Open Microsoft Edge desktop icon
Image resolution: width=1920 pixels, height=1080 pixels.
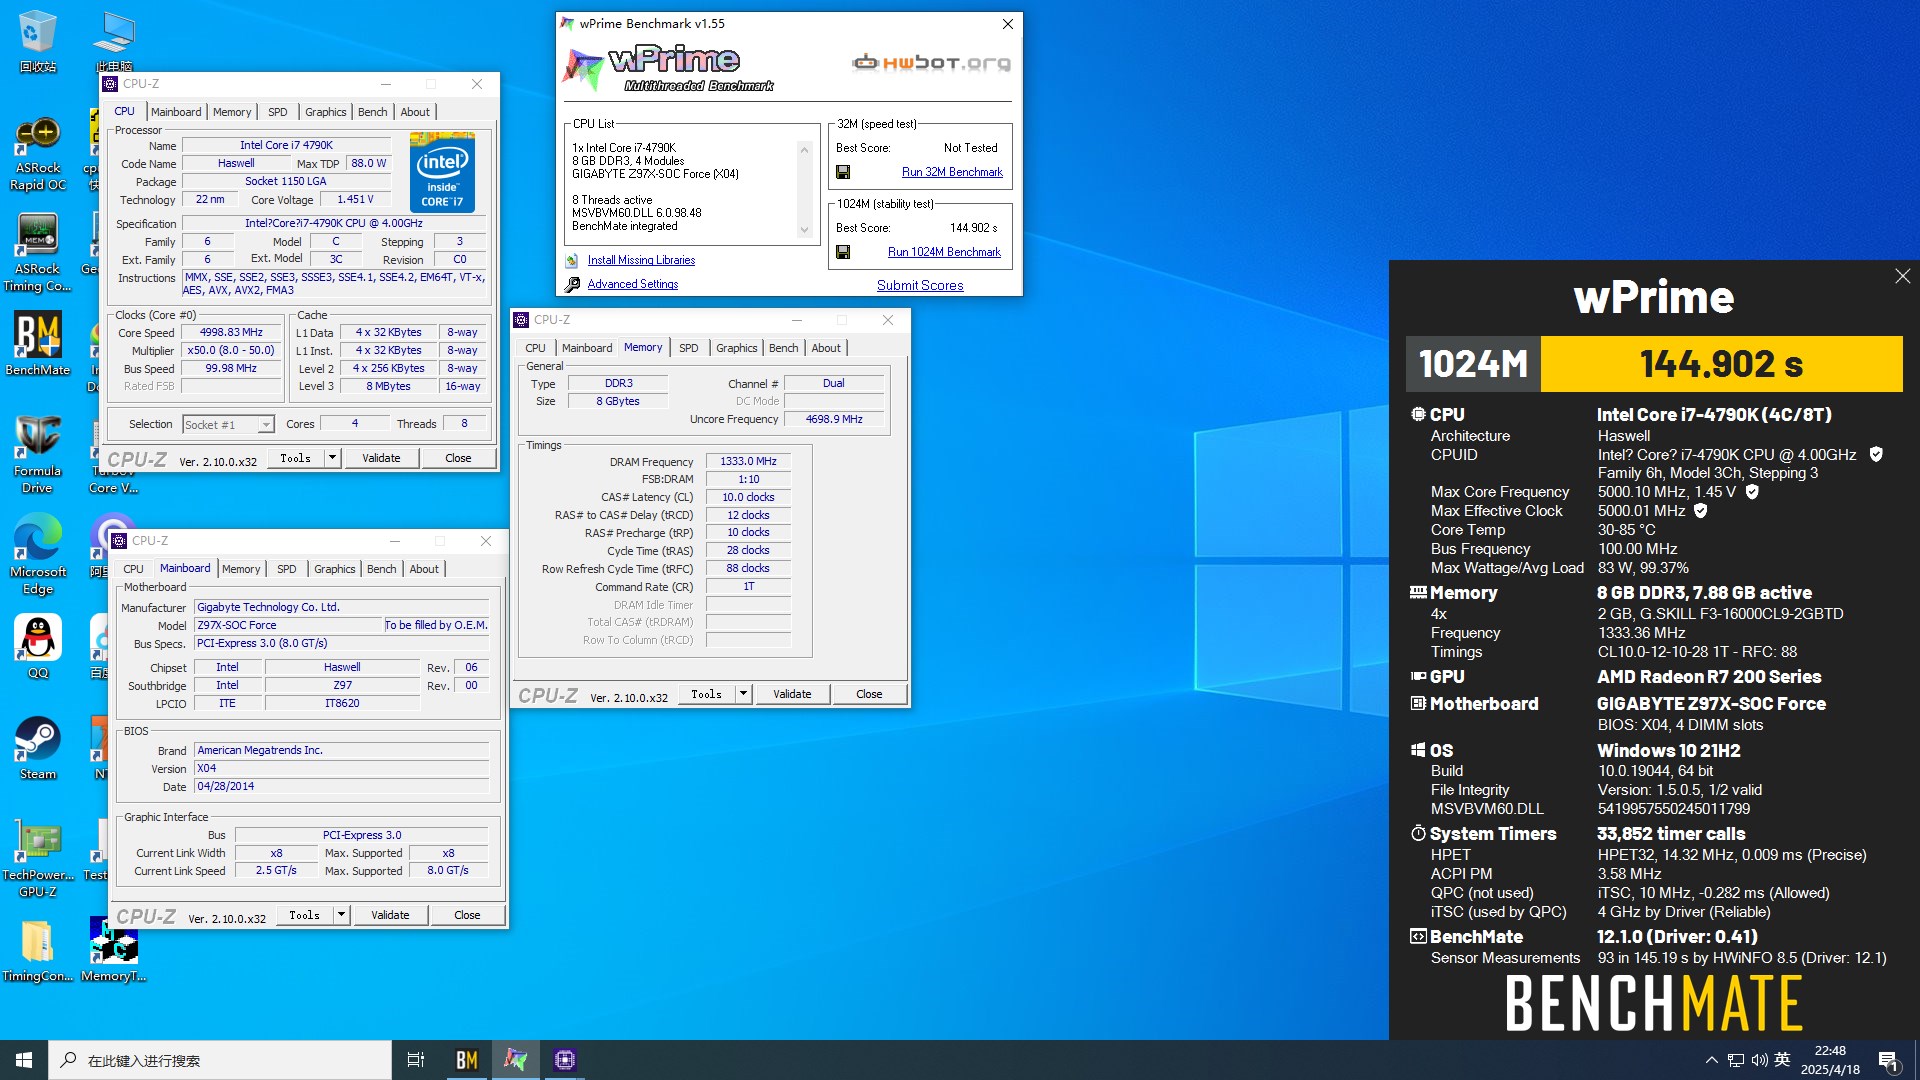(37, 555)
